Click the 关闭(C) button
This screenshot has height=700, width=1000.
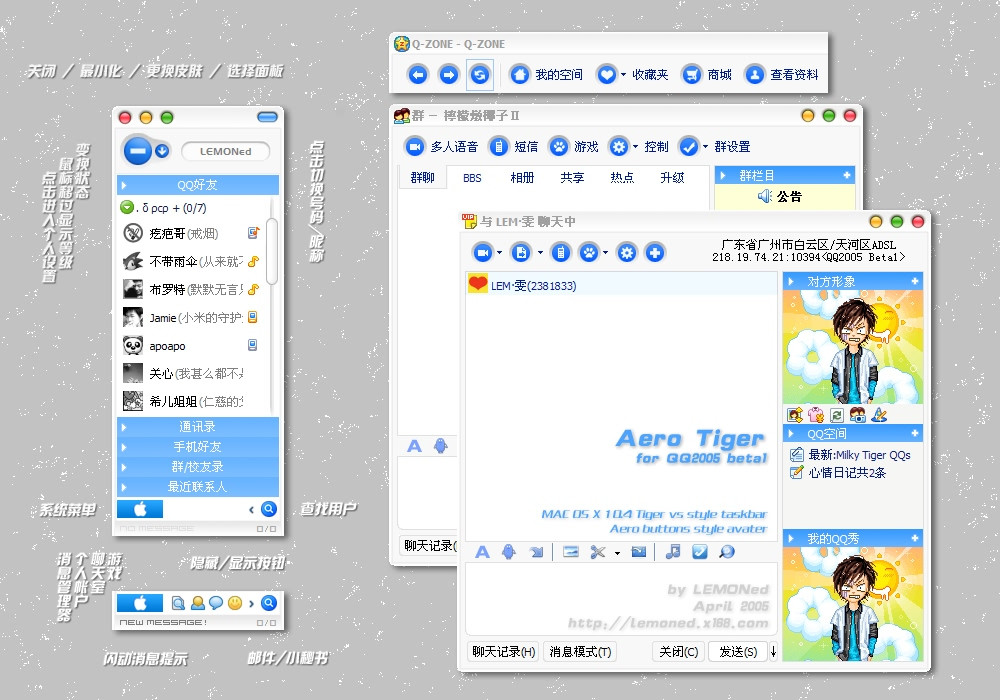click(x=679, y=651)
